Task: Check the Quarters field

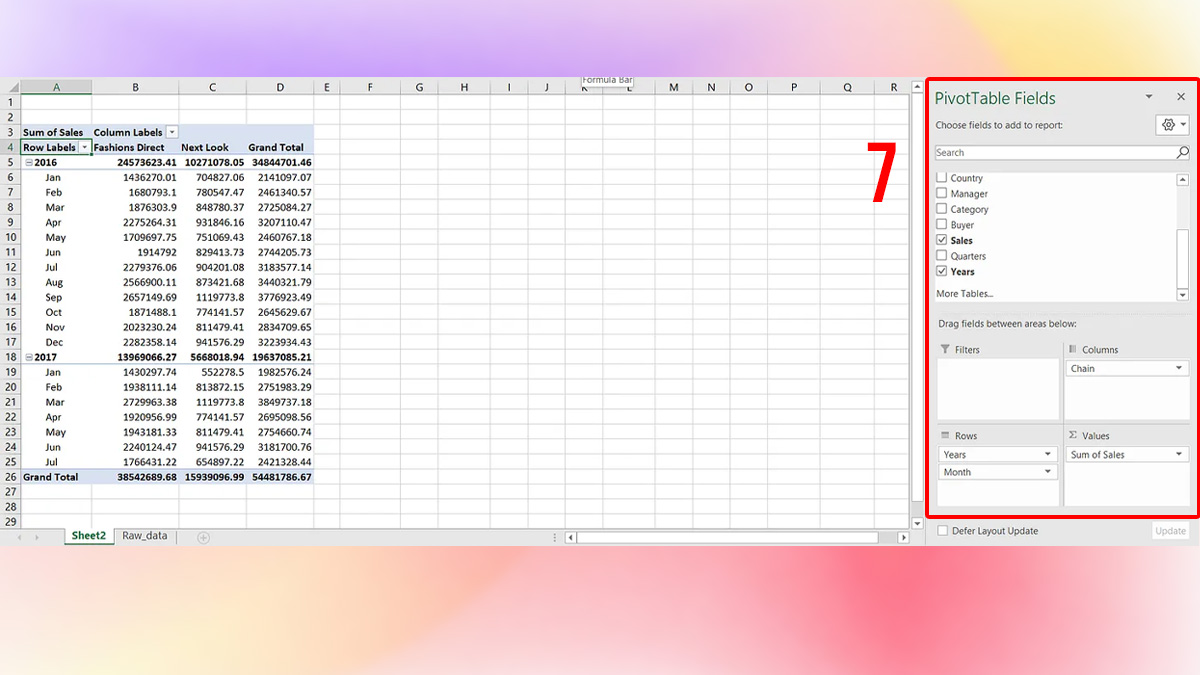Action: pos(942,256)
